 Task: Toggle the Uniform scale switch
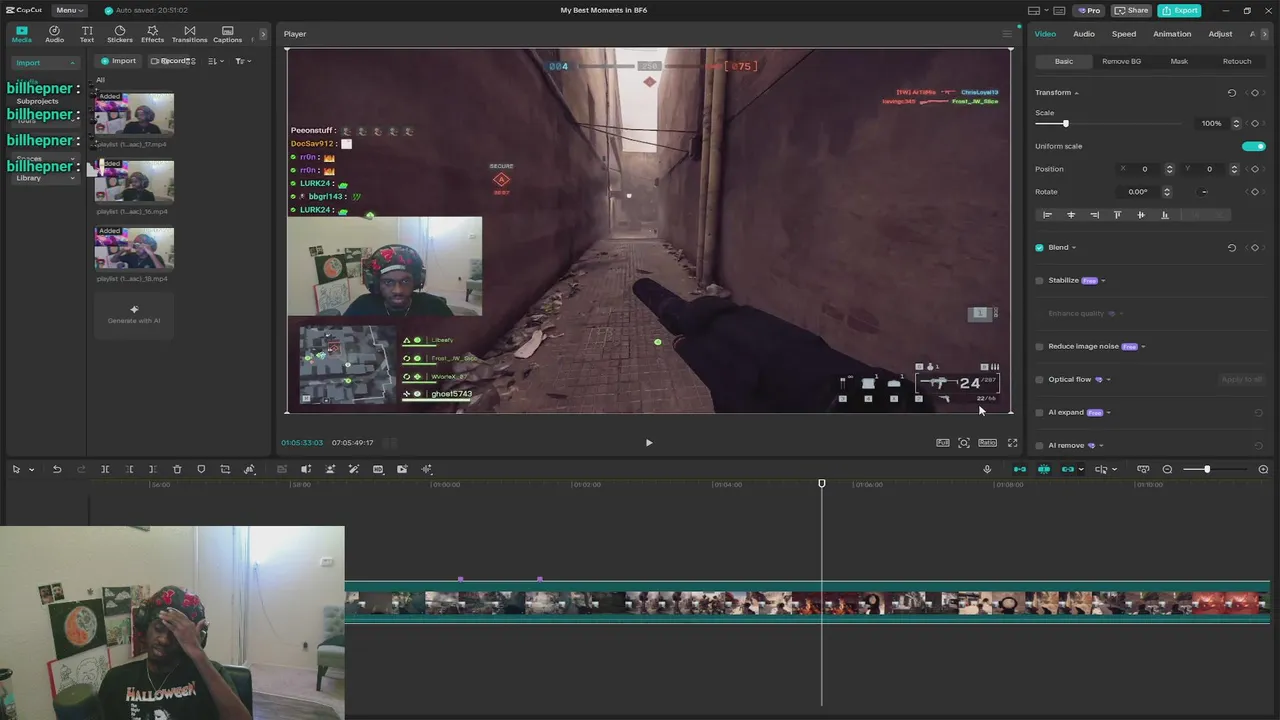coord(1253,146)
